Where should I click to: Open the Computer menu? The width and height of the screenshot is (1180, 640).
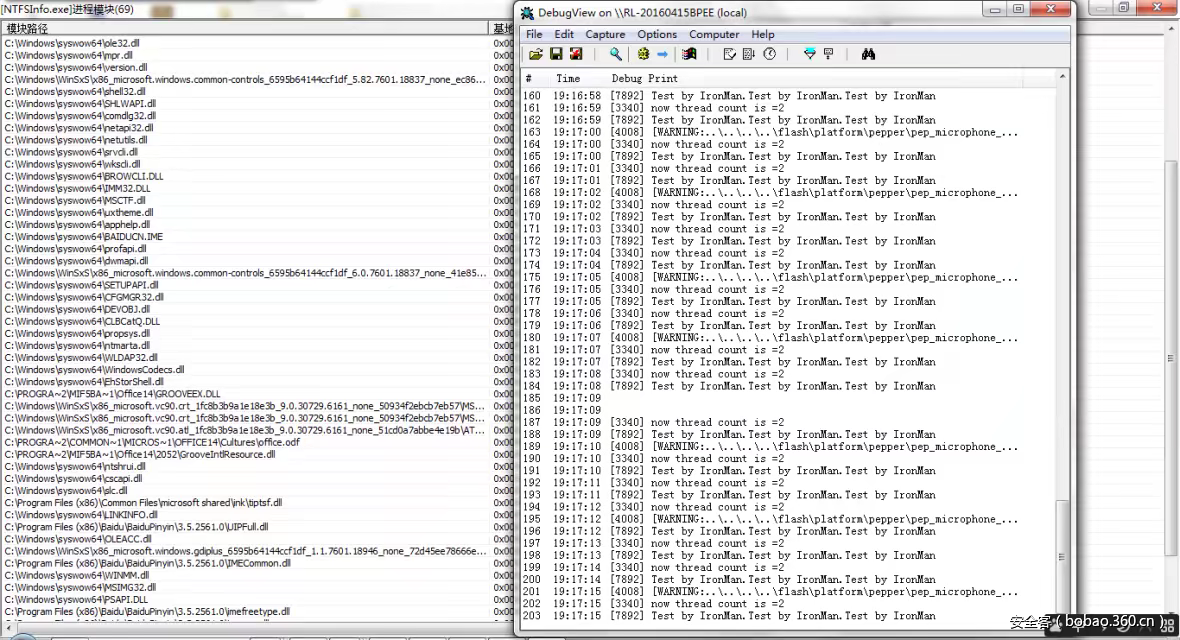point(714,34)
